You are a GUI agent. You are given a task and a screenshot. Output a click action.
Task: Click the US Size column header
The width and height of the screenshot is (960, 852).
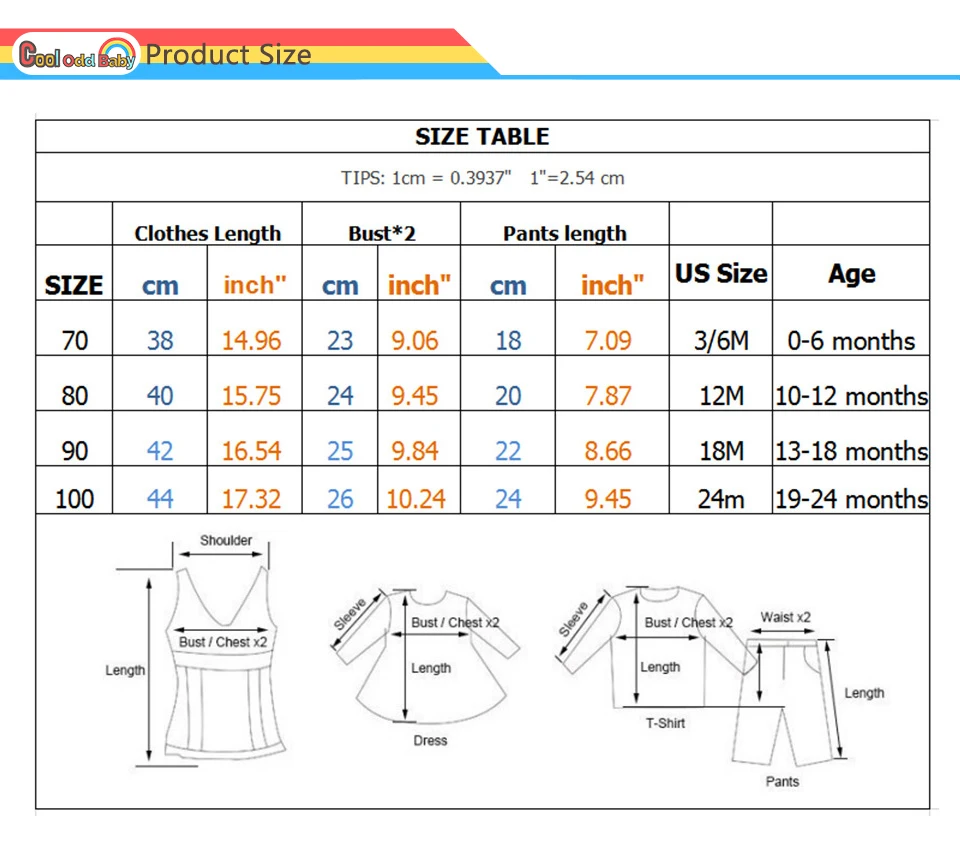pos(721,273)
